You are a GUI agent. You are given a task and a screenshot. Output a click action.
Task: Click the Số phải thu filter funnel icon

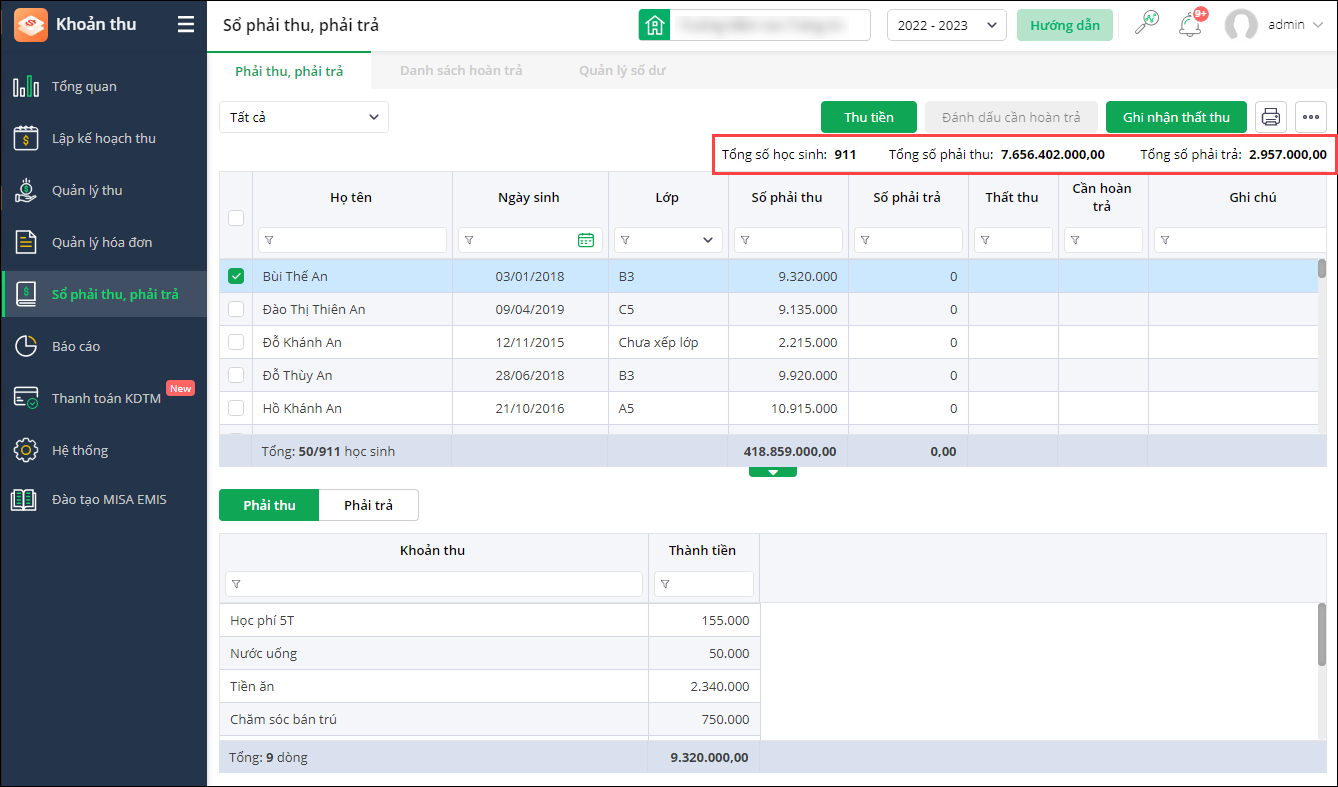[x=745, y=240]
